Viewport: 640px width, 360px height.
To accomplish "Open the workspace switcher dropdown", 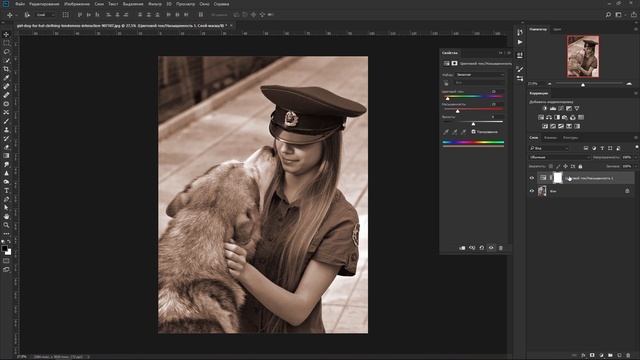I will click(619, 15).
